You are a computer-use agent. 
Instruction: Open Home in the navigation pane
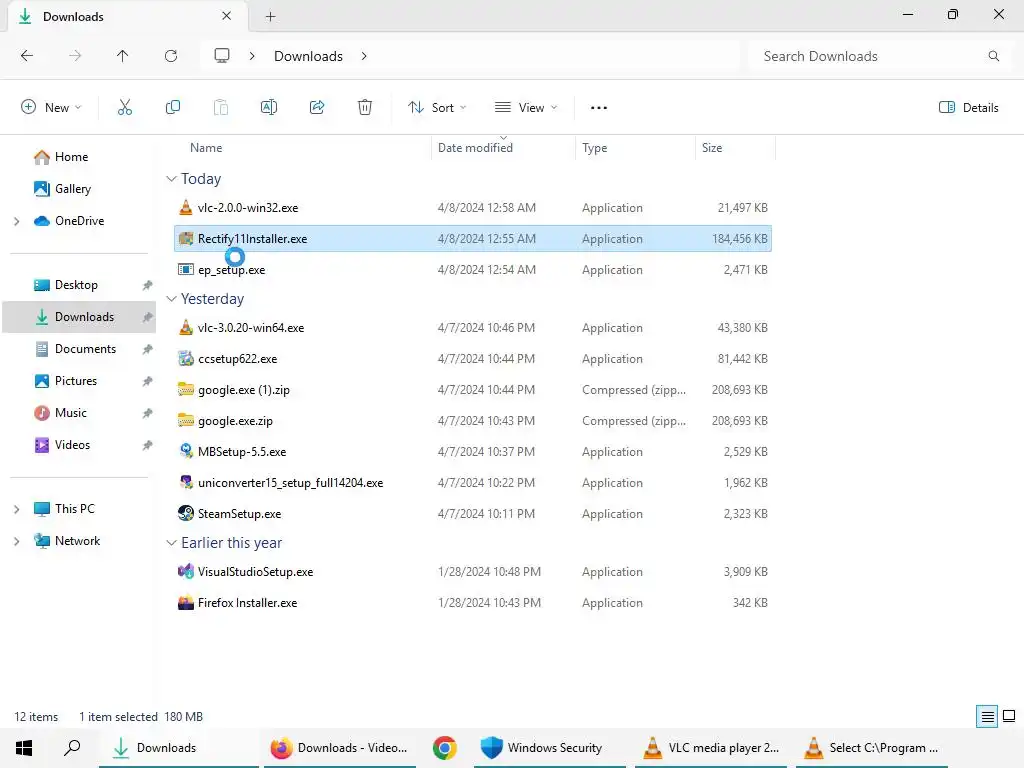point(71,157)
